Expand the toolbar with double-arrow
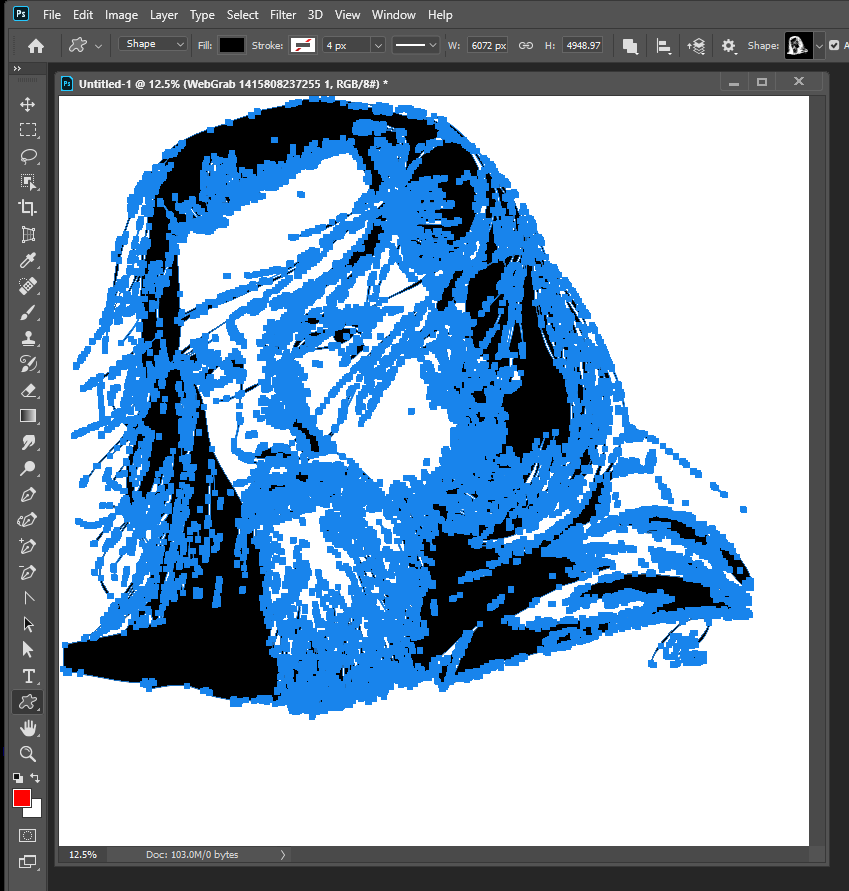The height and width of the screenshot is (891, 849). 17,68
